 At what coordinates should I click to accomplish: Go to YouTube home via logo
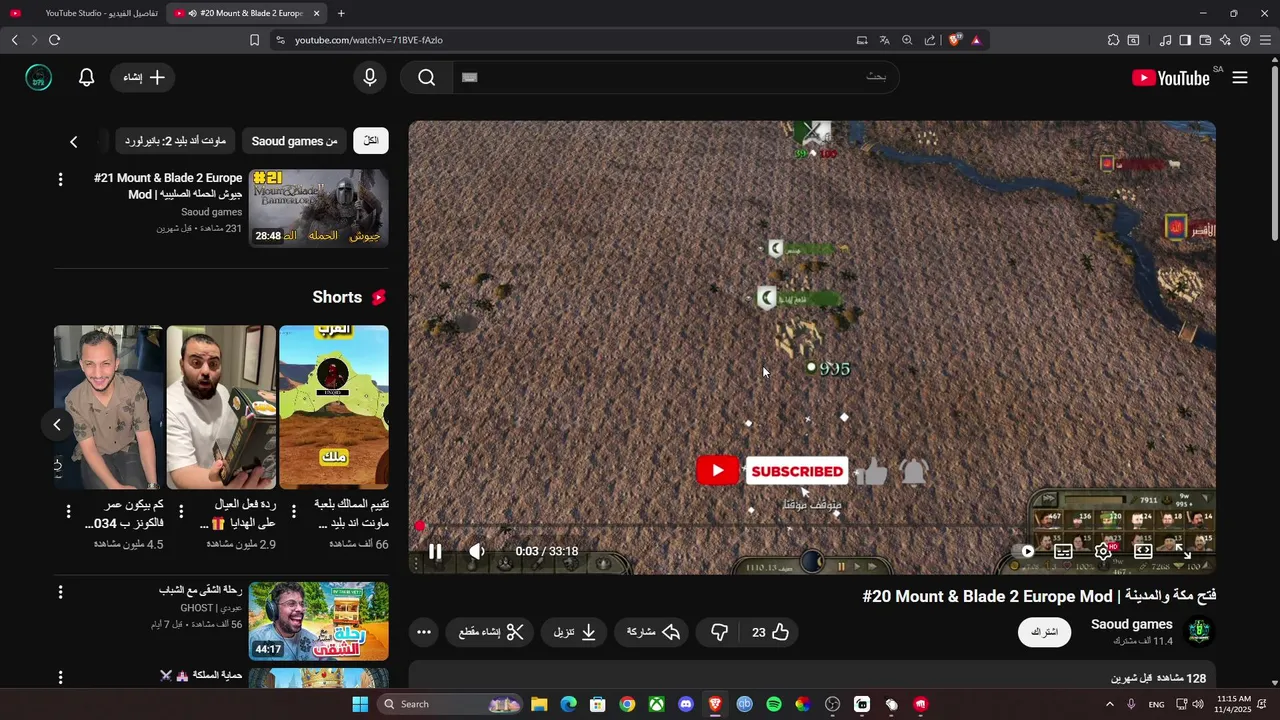(x=1171, y=78)
